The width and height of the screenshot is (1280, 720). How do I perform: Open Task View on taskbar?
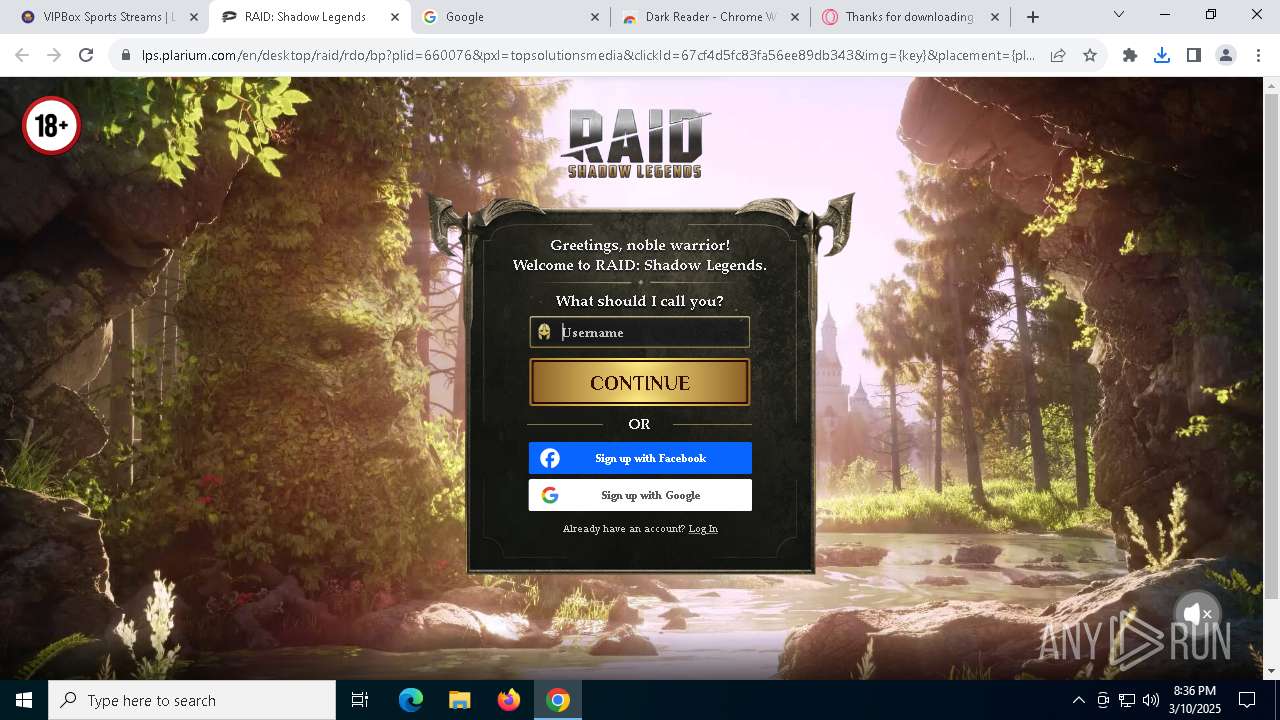tap(360, 700)
